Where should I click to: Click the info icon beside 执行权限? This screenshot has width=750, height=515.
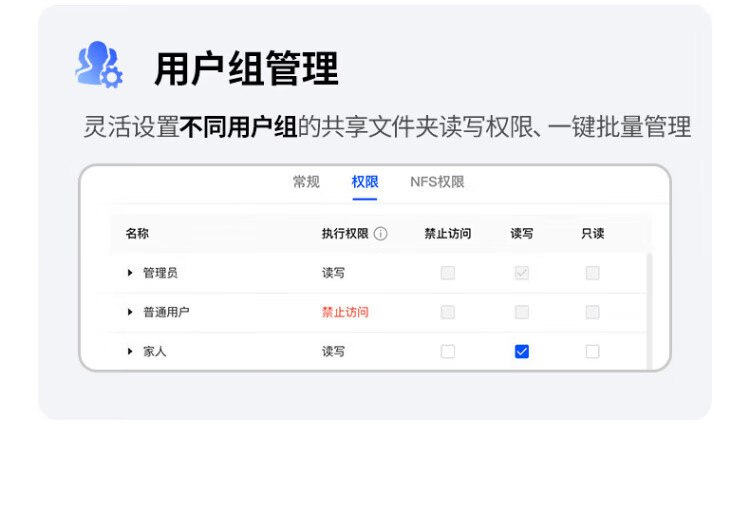(380, 234)
